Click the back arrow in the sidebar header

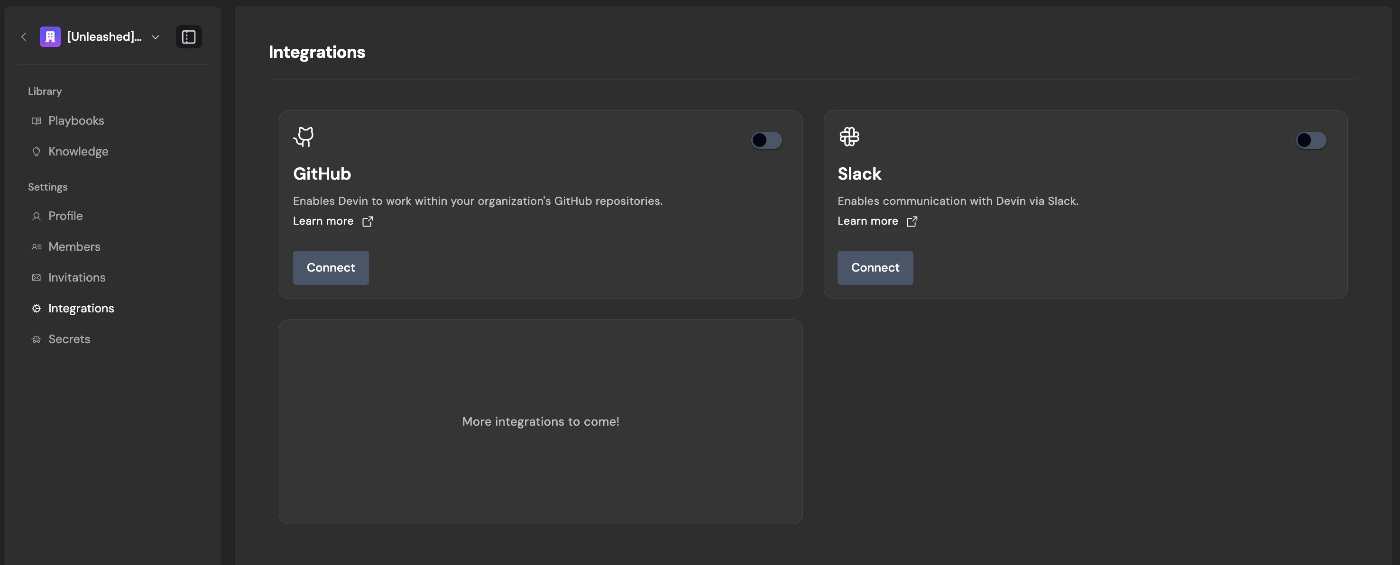pos(24,37)
